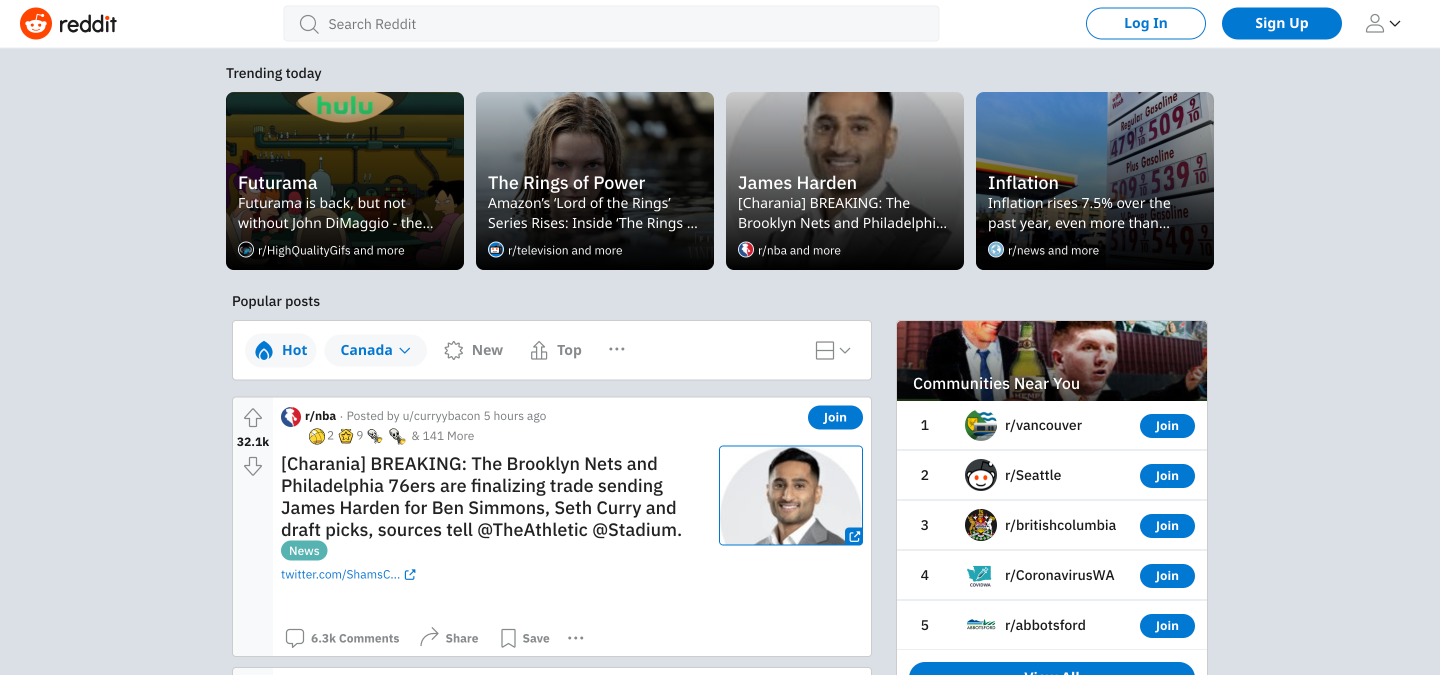
Task: Click the News flair tag
Action: [x=304, y=551]
